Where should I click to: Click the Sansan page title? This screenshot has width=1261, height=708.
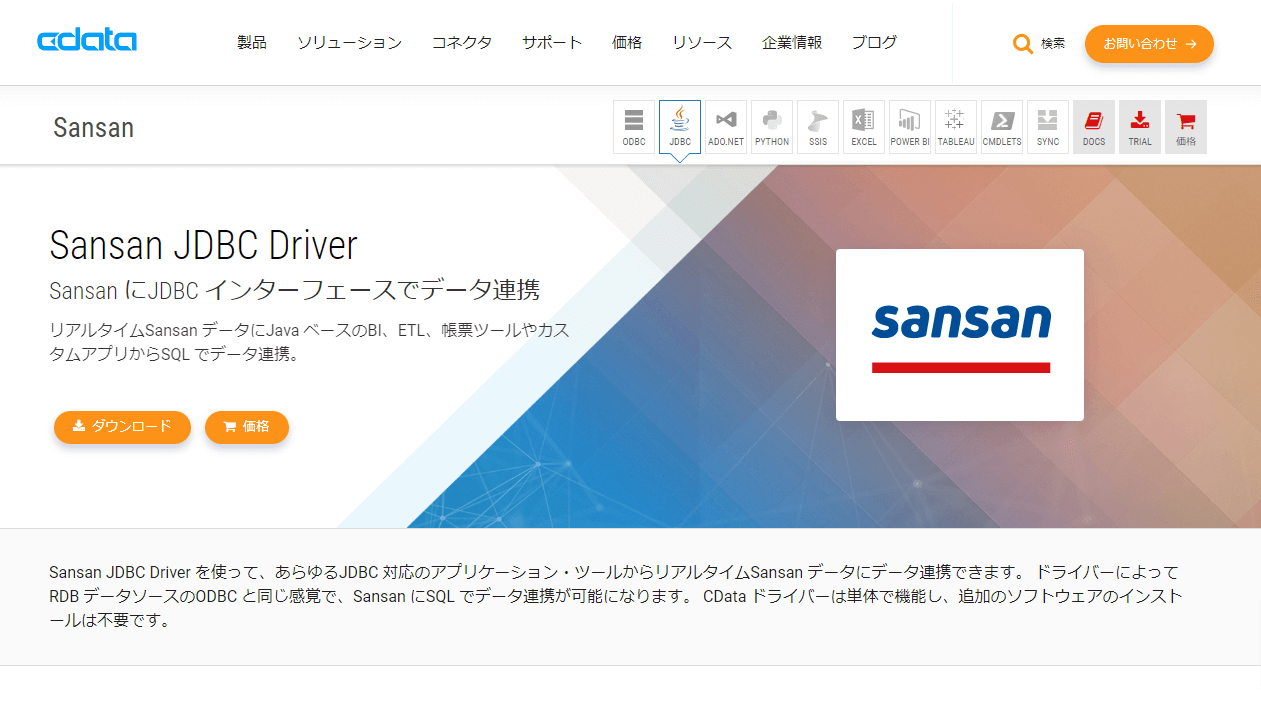(93, 128)
